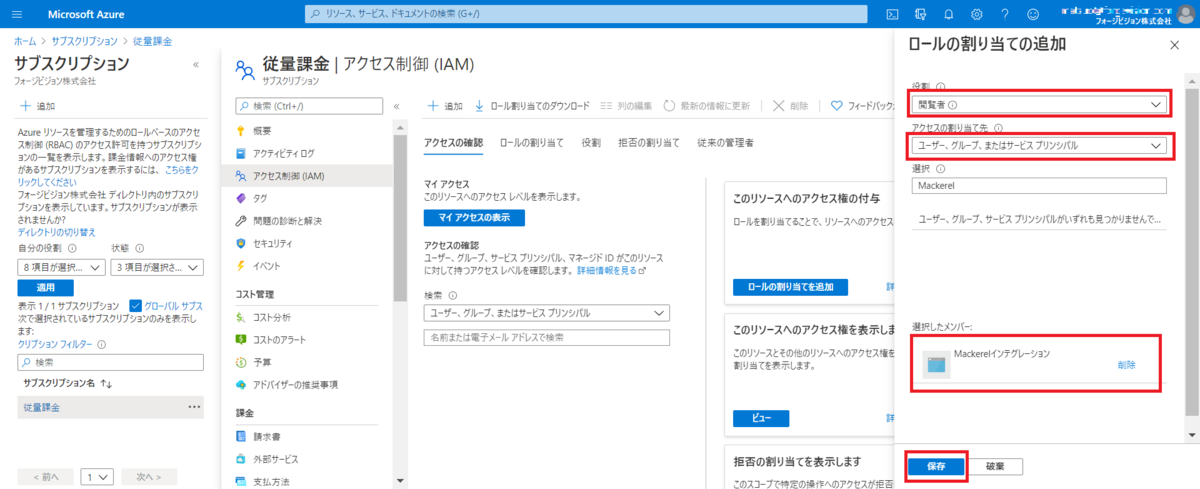Open 自分の役割 dropdown with 8 項目
The height and width of the screenshot is (489, 1200).
coord(61,267)
